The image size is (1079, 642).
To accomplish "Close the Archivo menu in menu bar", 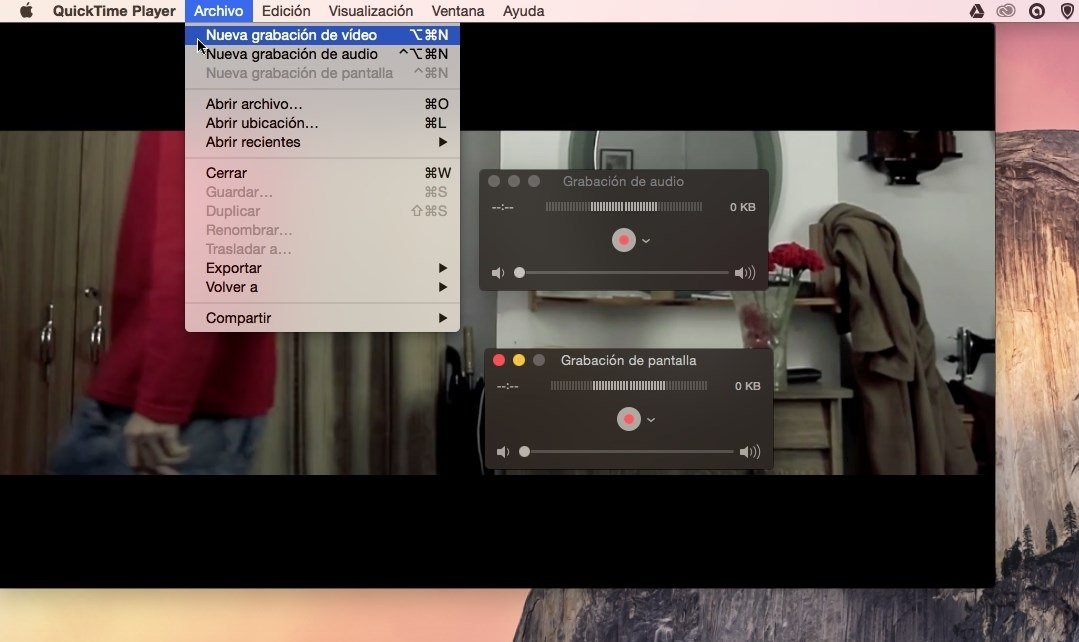I will tap(218, 11).
